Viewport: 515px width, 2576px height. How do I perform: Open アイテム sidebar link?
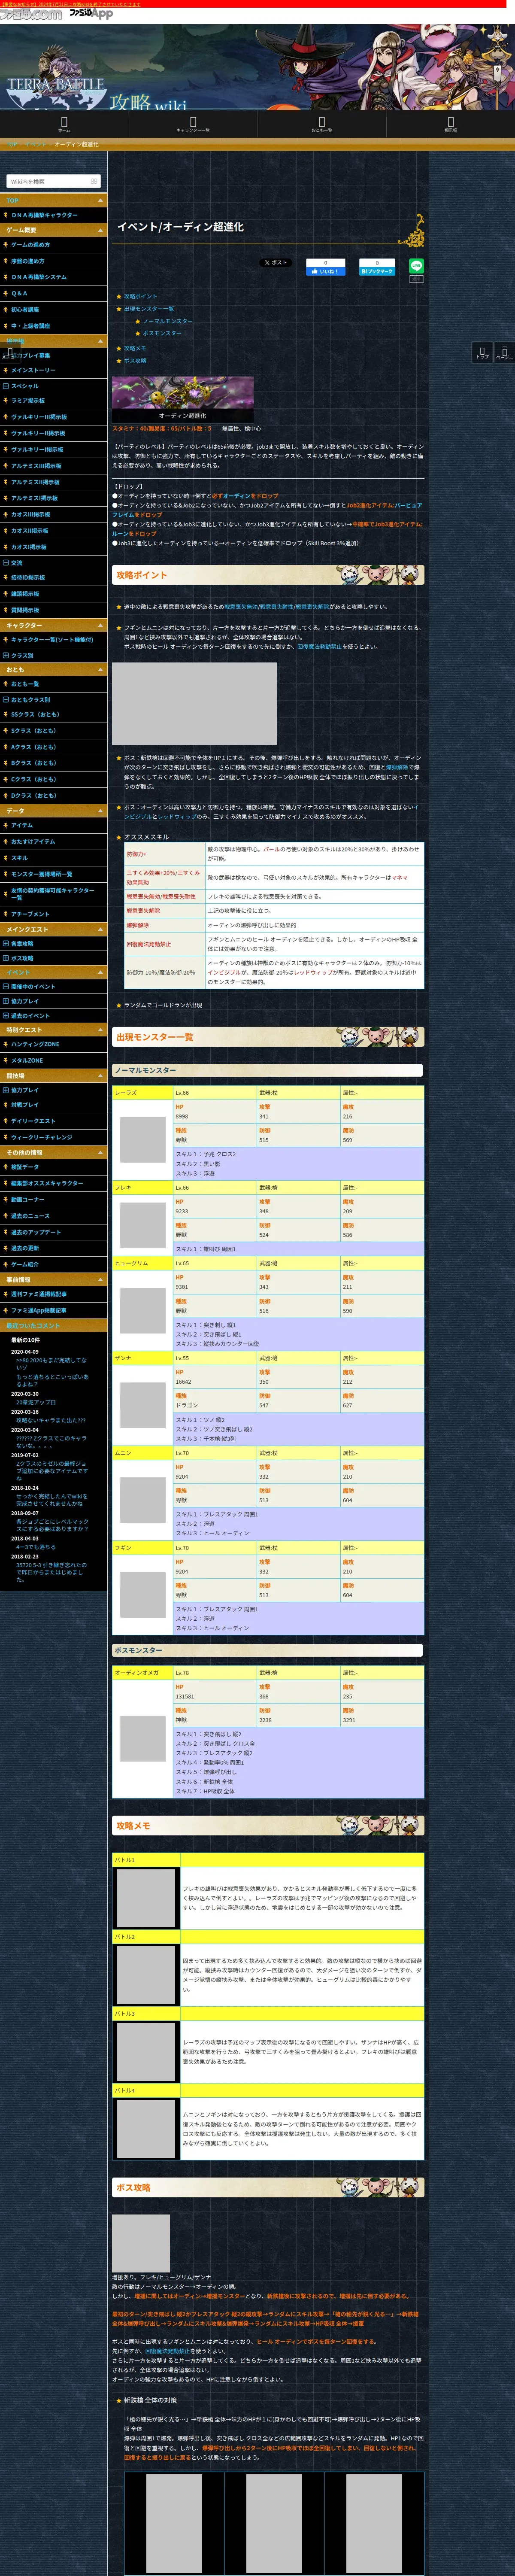22,825
